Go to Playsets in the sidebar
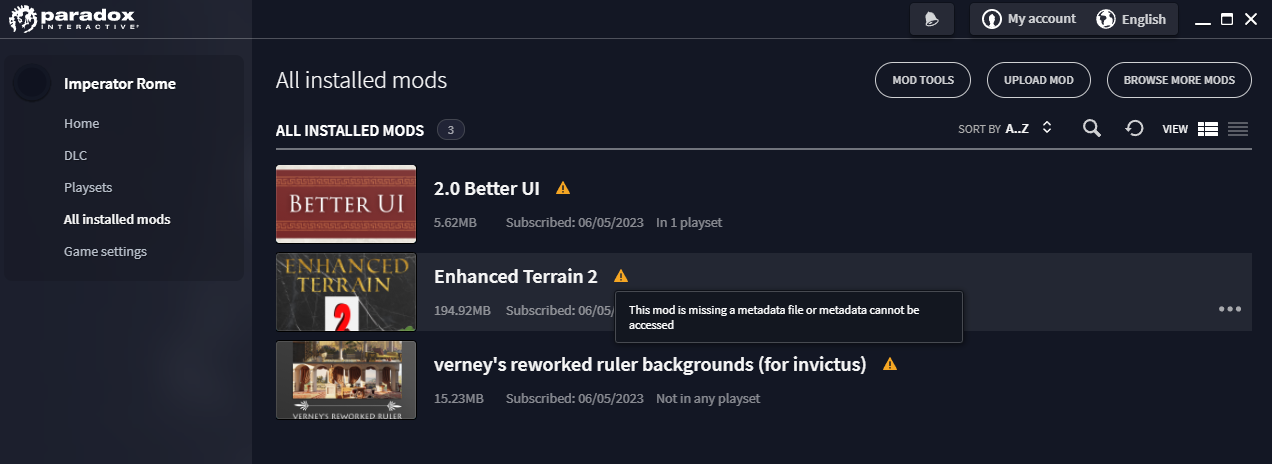The width and height of the screenshot is (1272, 464). click(88, 187)
